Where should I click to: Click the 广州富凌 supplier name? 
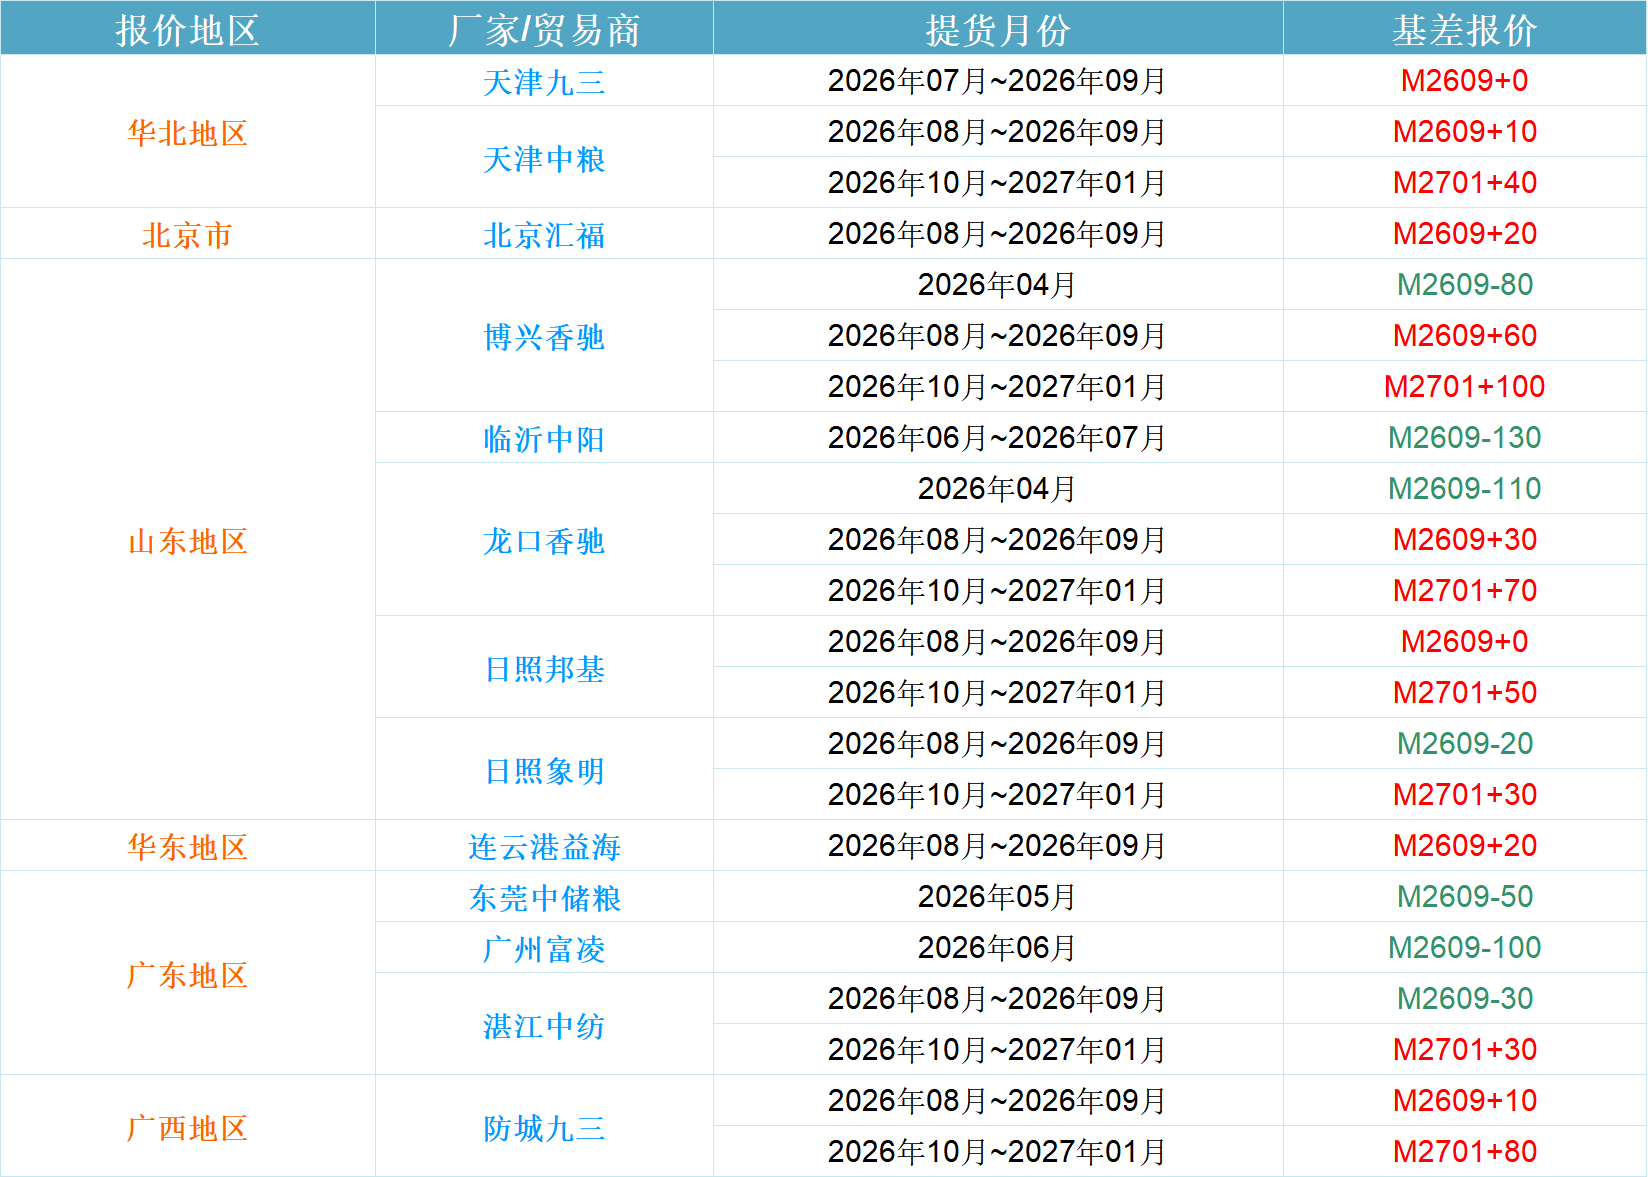click(x=544, y=949)
